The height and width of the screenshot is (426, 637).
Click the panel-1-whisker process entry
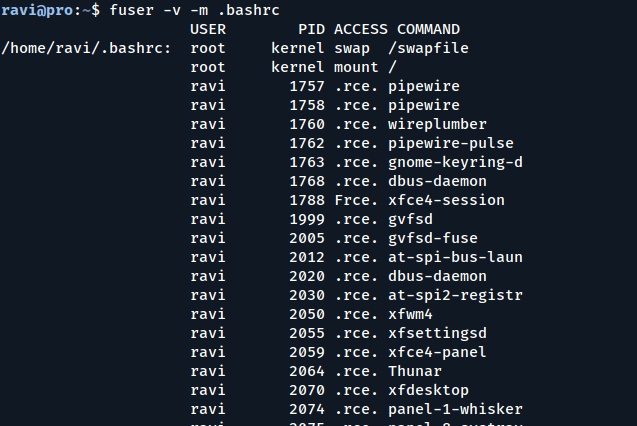coord(455,409)
